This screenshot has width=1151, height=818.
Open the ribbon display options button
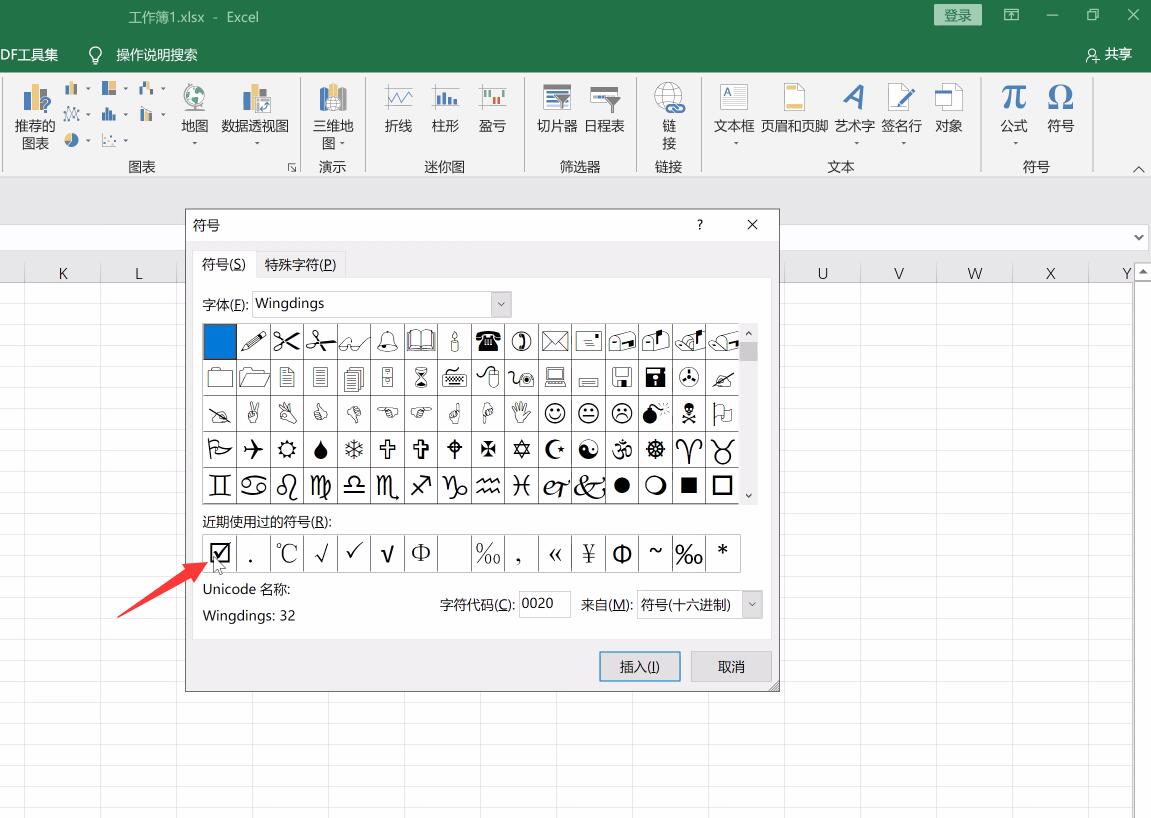(1012, 15)
